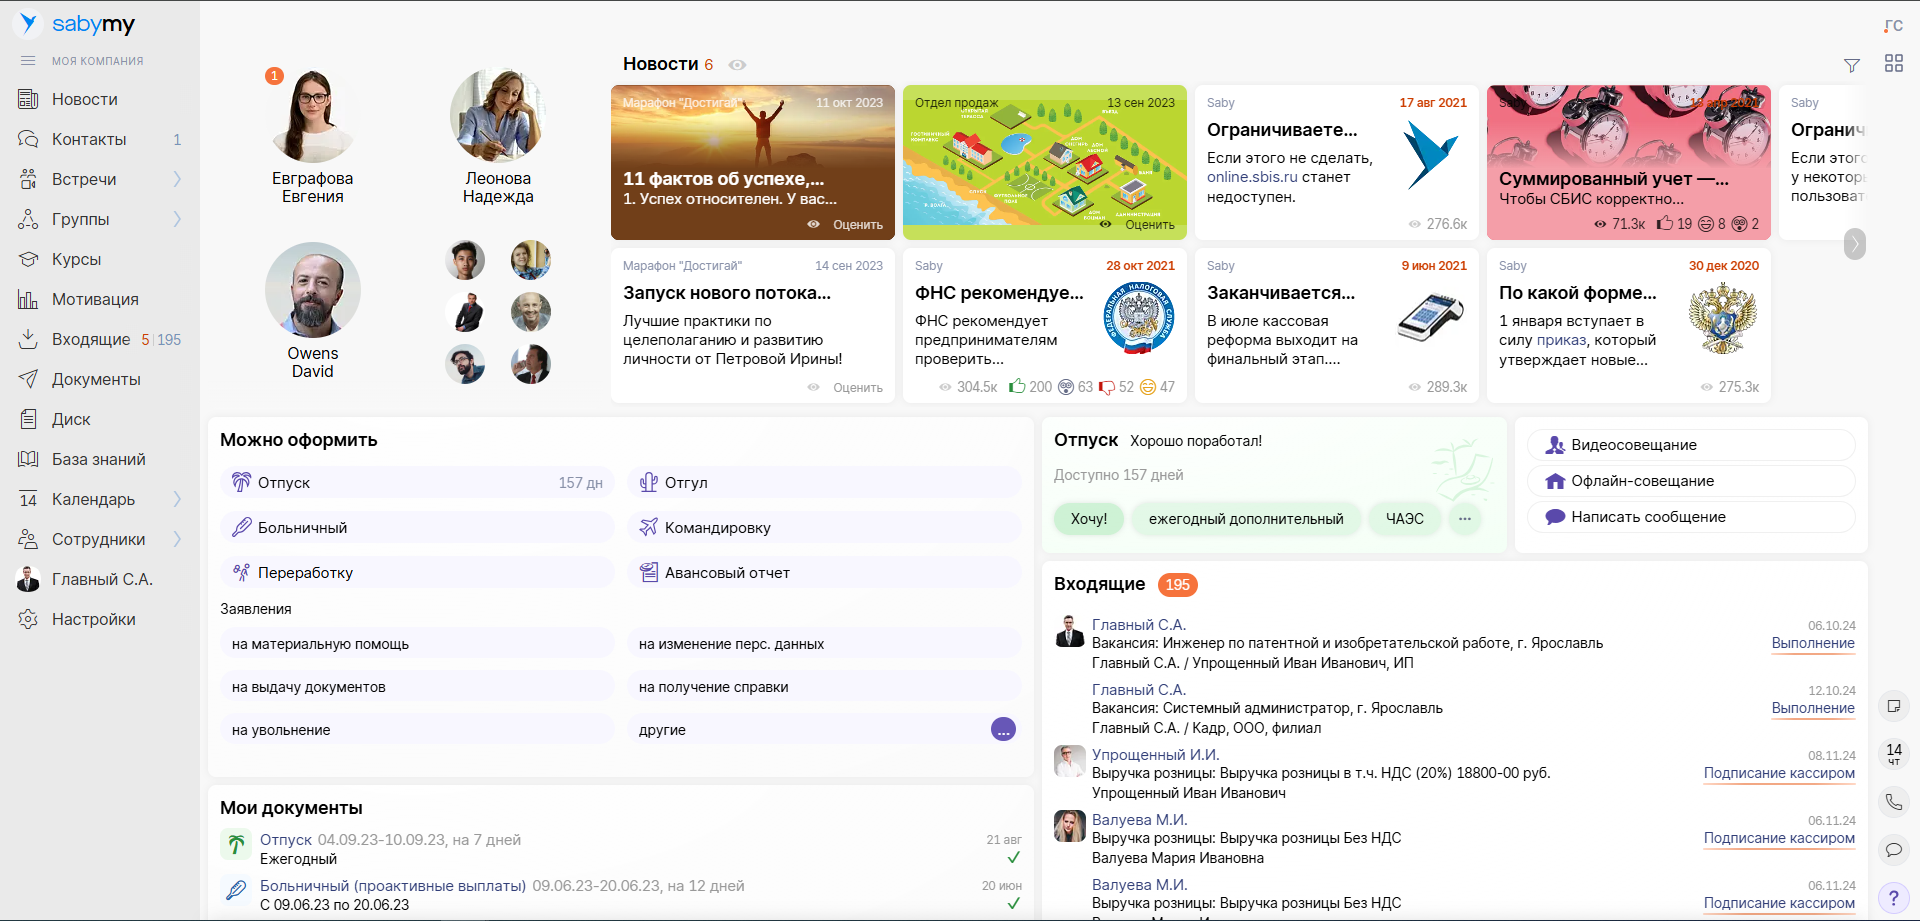Open the phone calls icon on right rail
The height and width of the screenshot is (921, 1920).
pyautogui.click(x=1894, y=802)
